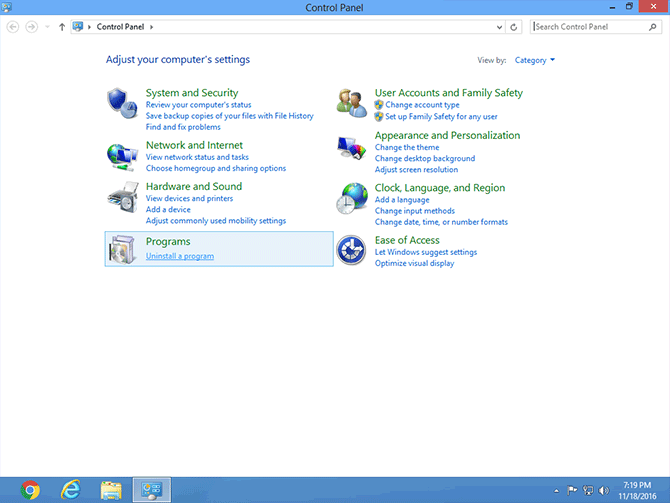Open the System and Security shield icon
The image size is (670, 503).
point(122,104)
